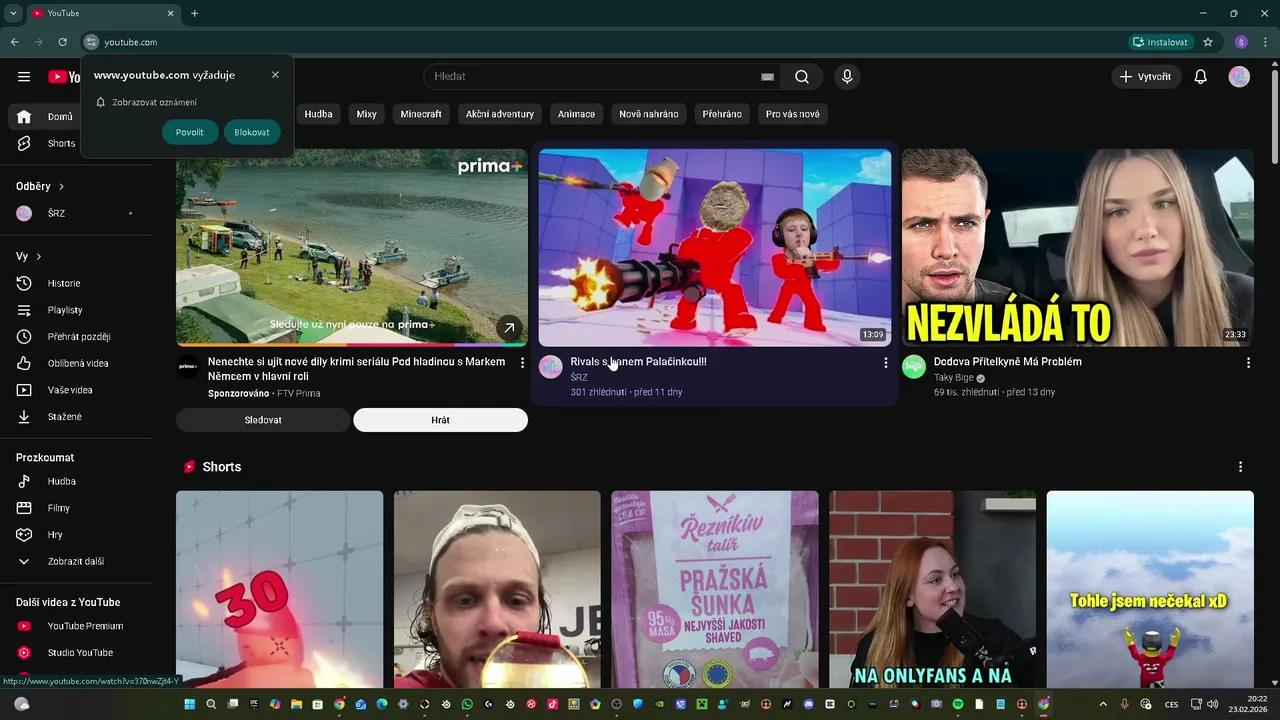Viewport: 1280px width, 720px height.
Task: Click the site information icon in the address bar
Action: click(x=91, y=42)
